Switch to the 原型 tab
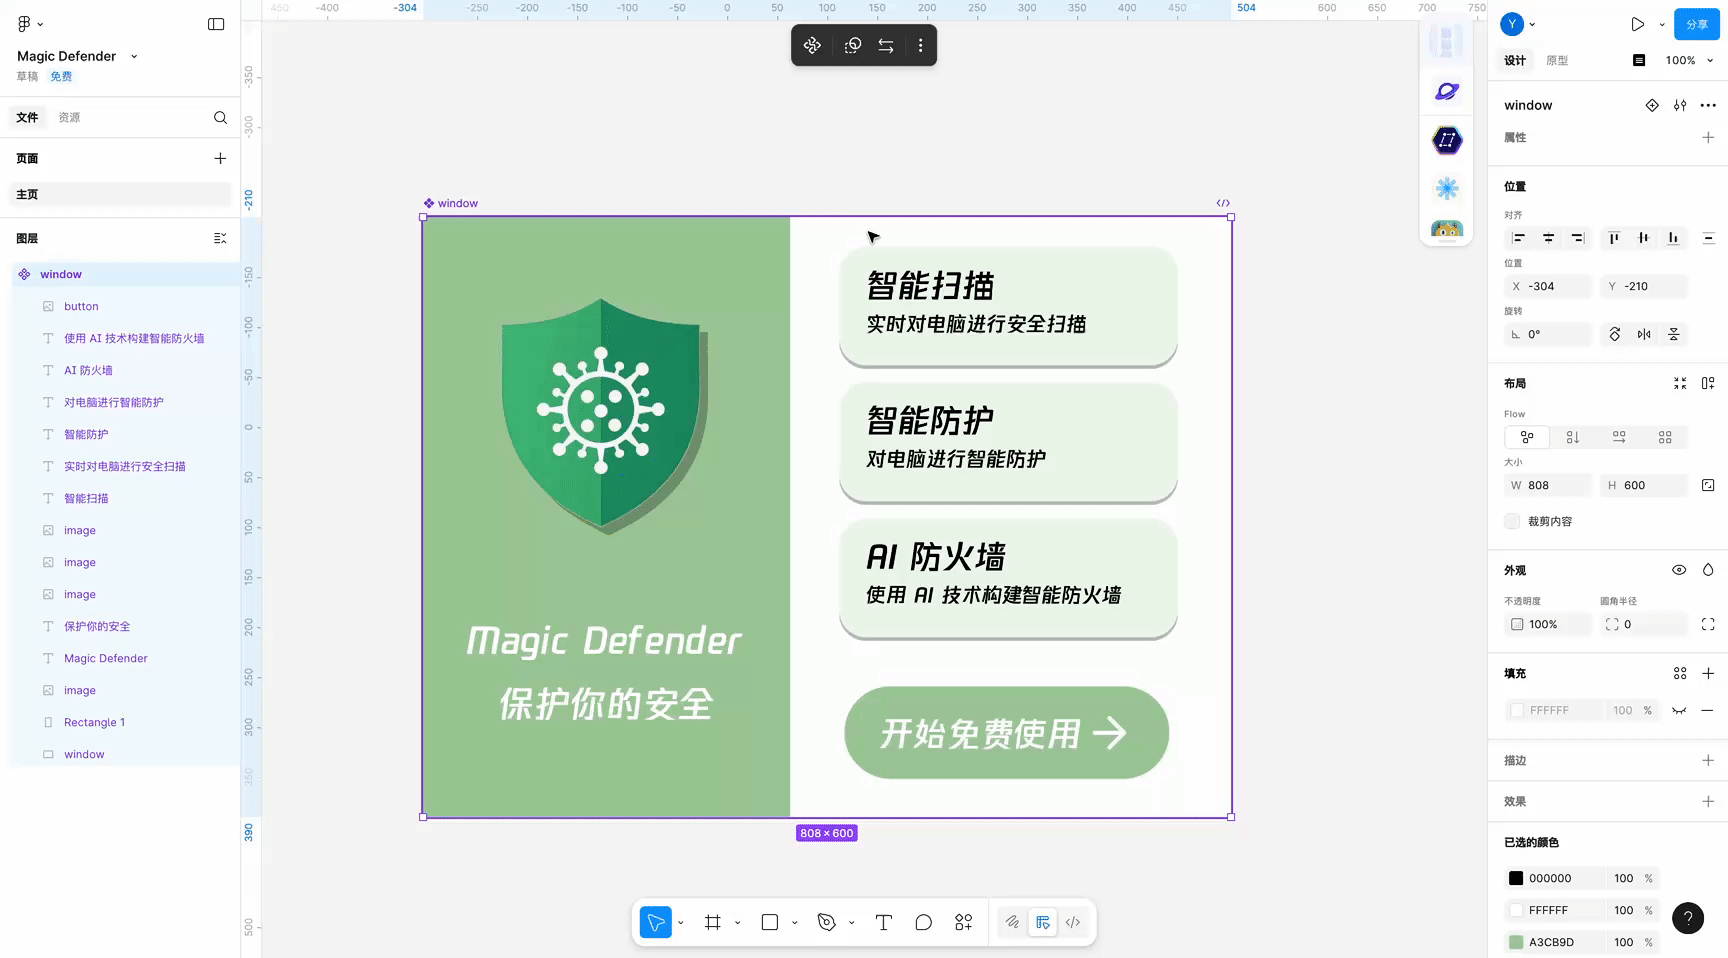Screen dimensions: 1728x958 point(1556,60)
